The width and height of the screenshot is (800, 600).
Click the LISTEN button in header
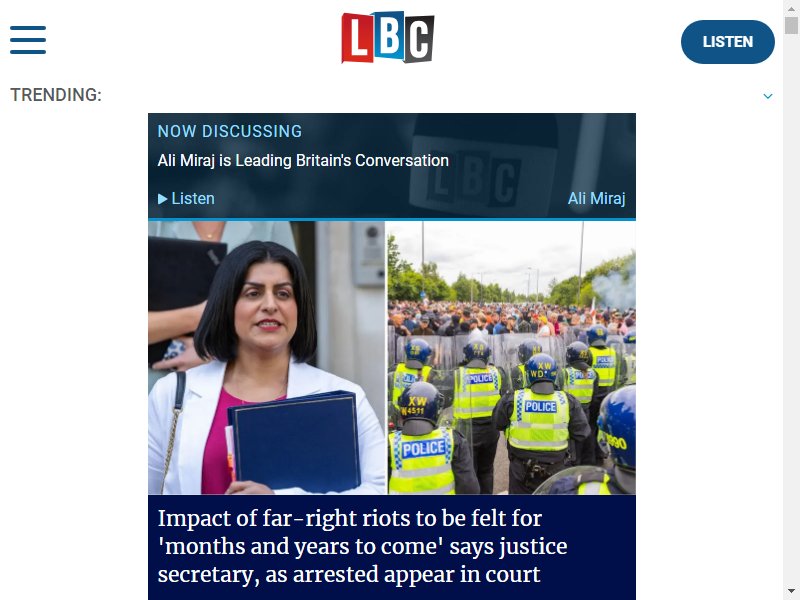[x=728, y=42]
